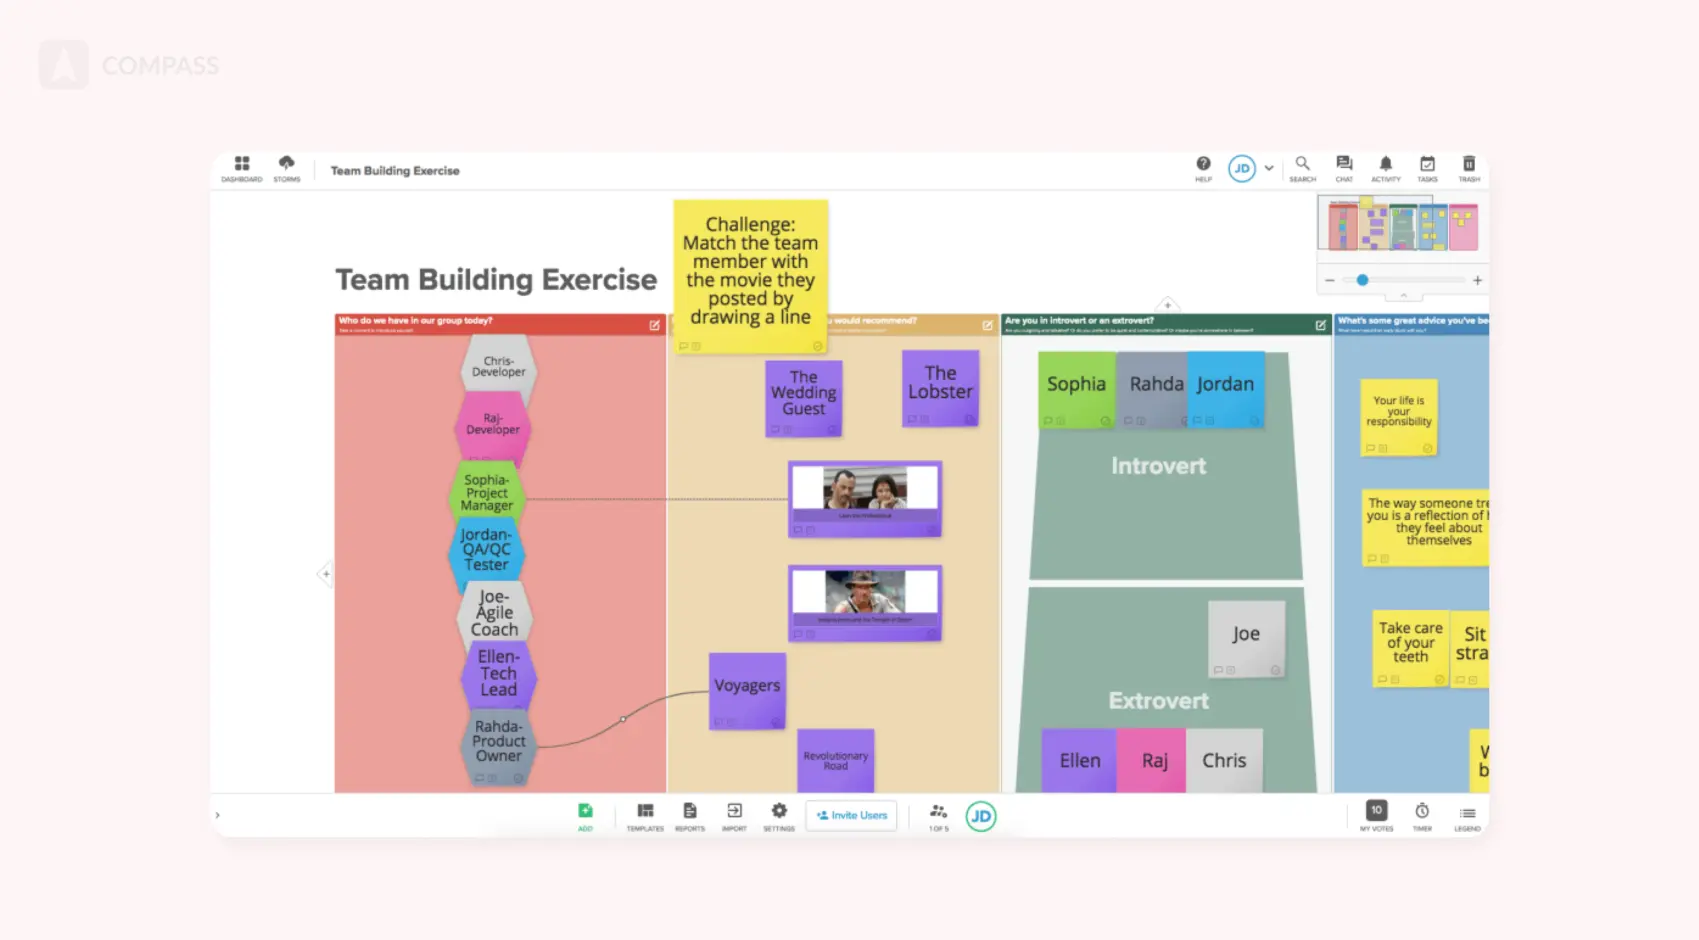
Task: Select the Revolutionary Road sticky
Action: coord(836,761)
